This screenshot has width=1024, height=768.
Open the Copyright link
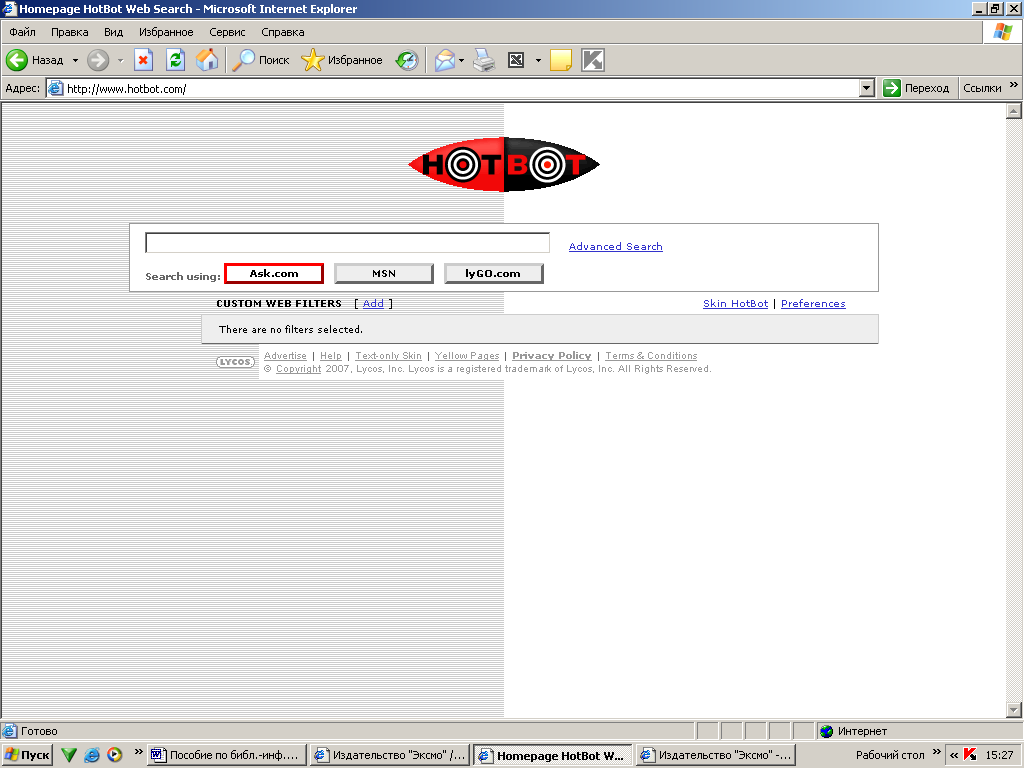click(x=298, y=369)
